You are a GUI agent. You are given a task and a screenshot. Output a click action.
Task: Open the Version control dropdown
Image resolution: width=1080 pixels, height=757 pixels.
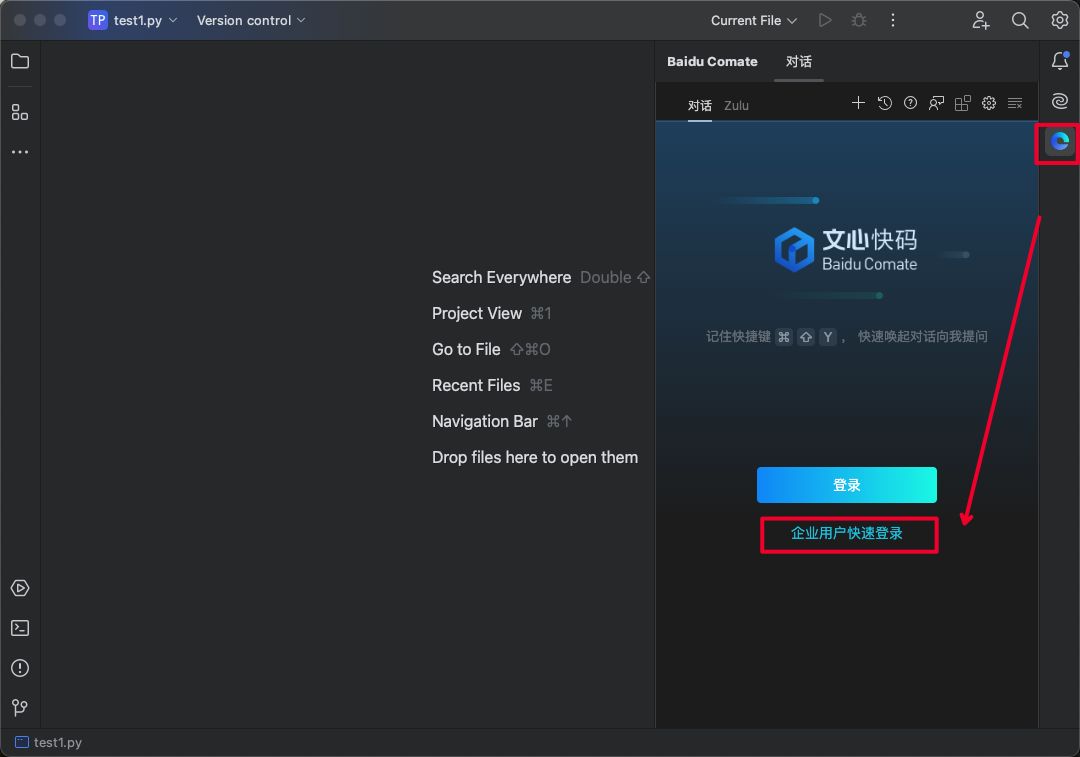(x=251, y=21)
